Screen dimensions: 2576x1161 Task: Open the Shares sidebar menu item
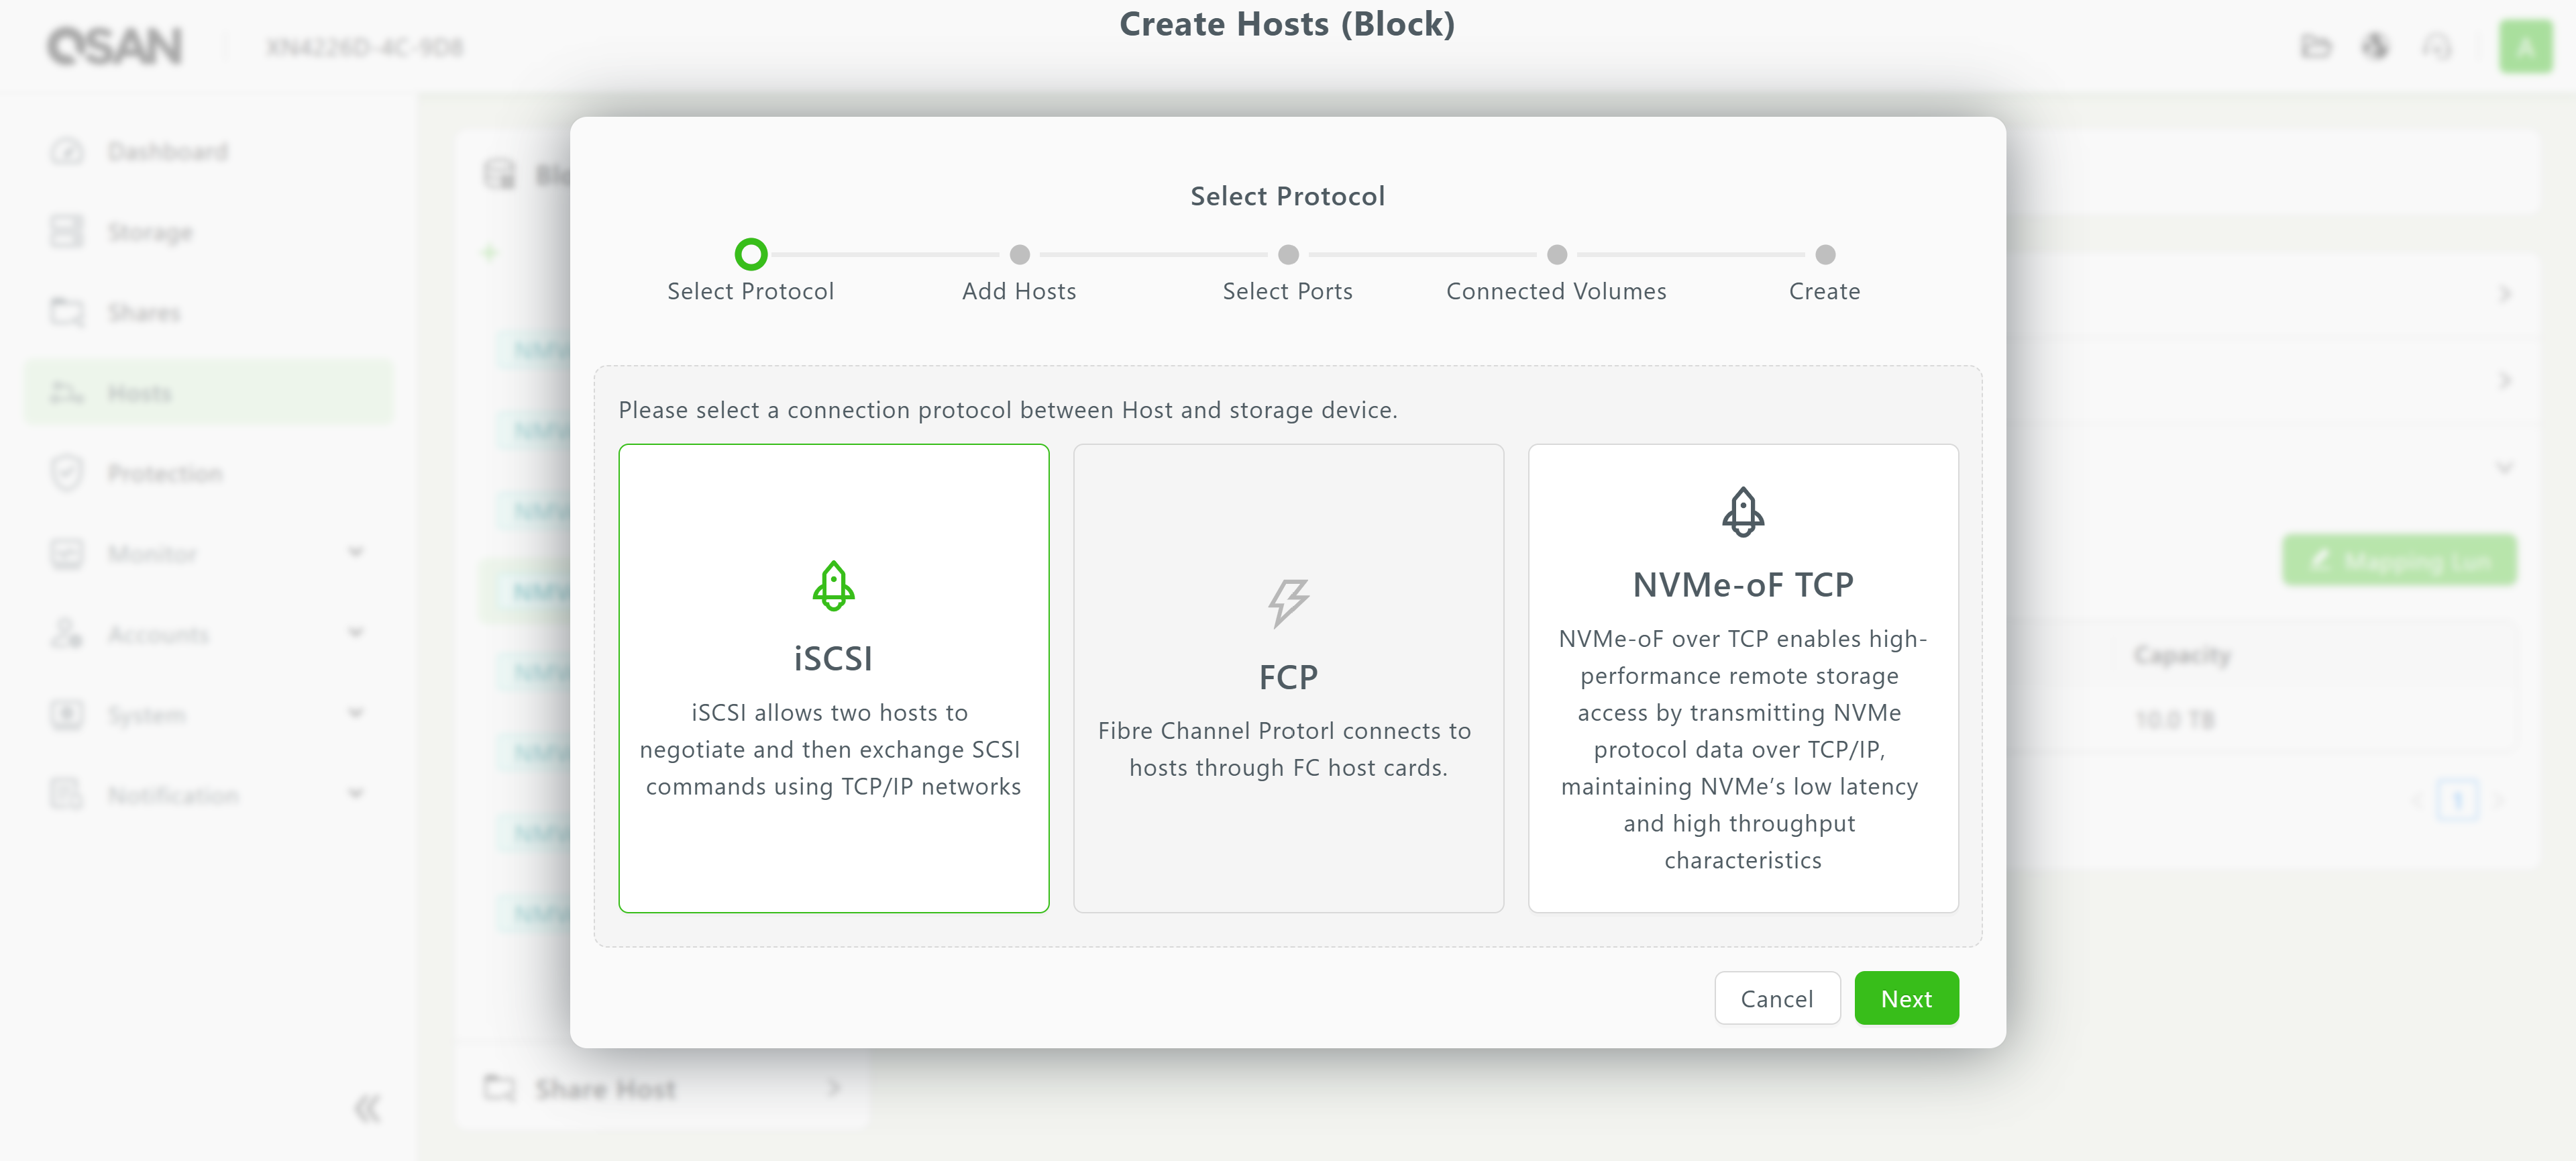point(144,313)
